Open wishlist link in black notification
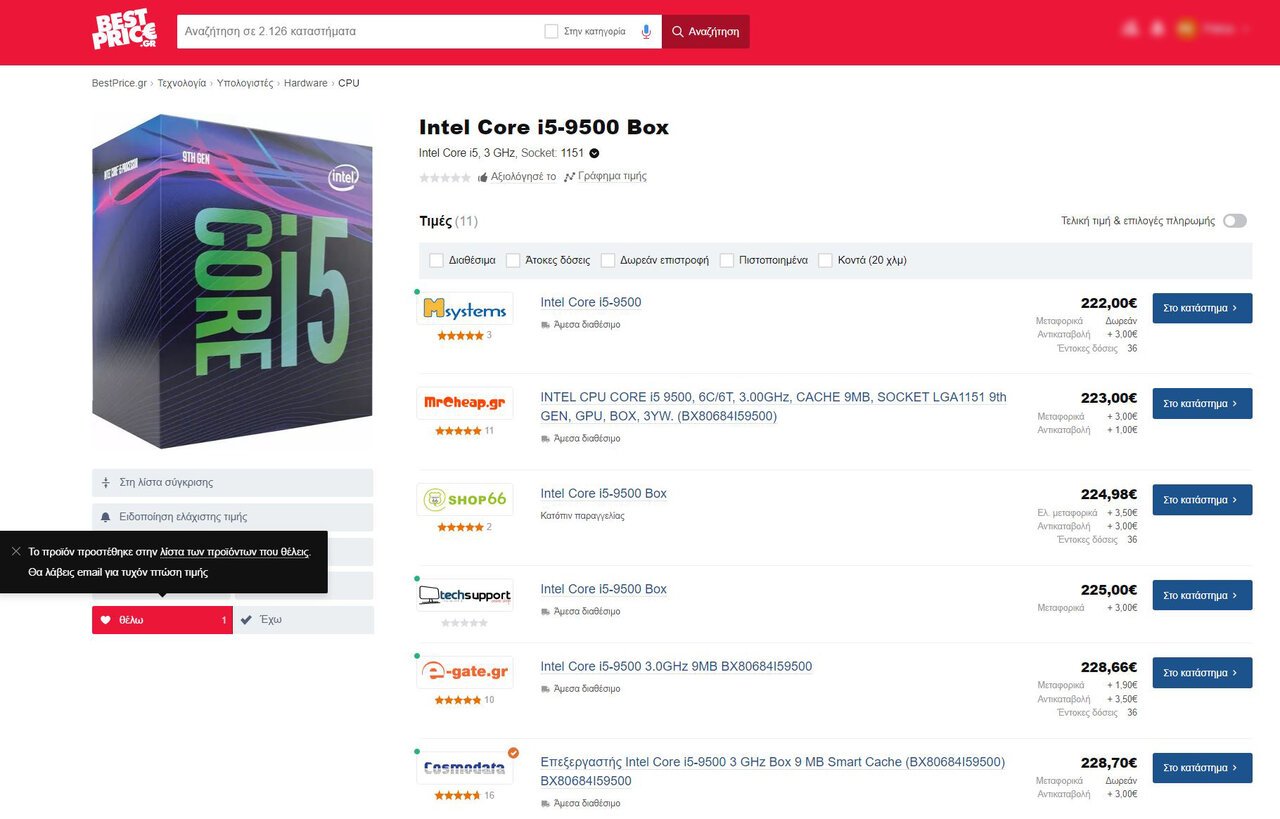This screenshot has width=1280, height=819. [x=235, y=552]
